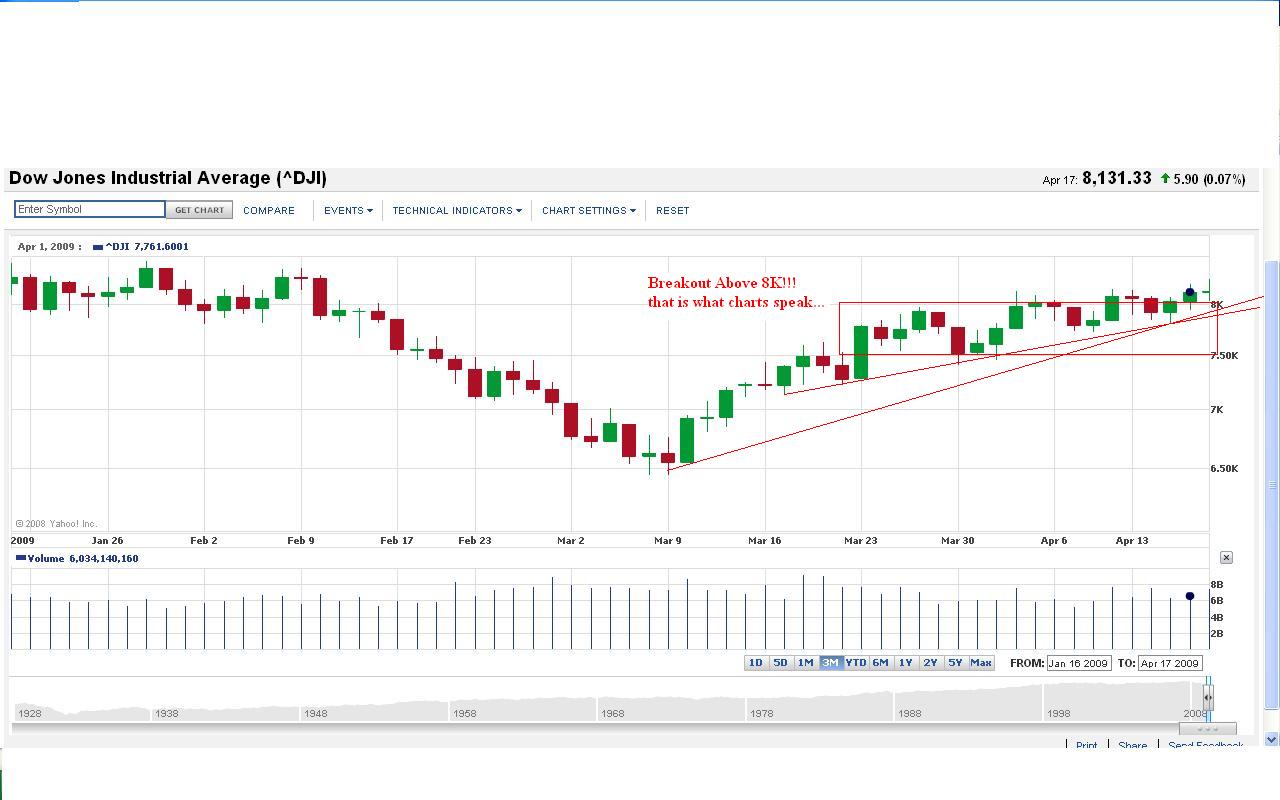Viewport: 1280px width, 800px height.
Task: Click the timeline bottom scroll handle
Action: [x=1208, y=728]
